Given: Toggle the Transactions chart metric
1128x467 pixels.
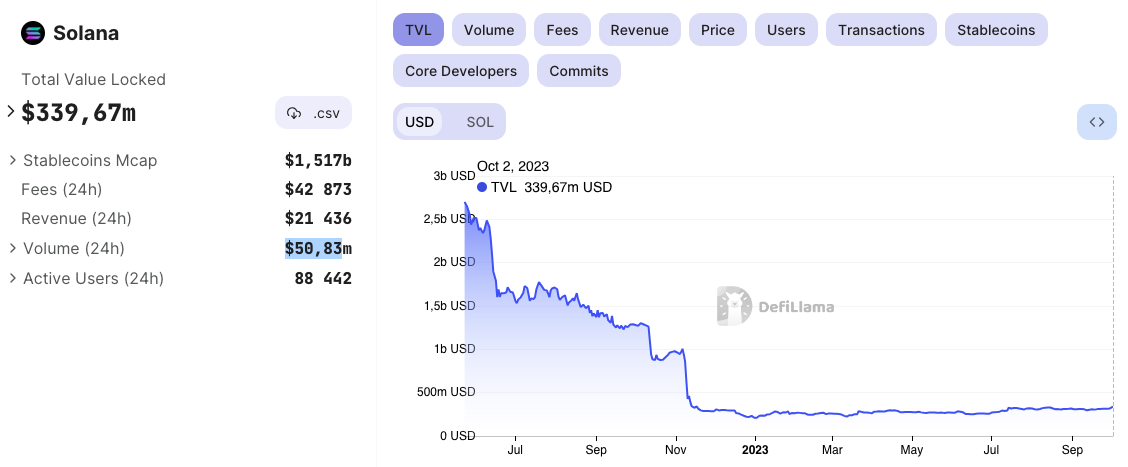Looking at the screenshot, I should click(x=881, y=30).
